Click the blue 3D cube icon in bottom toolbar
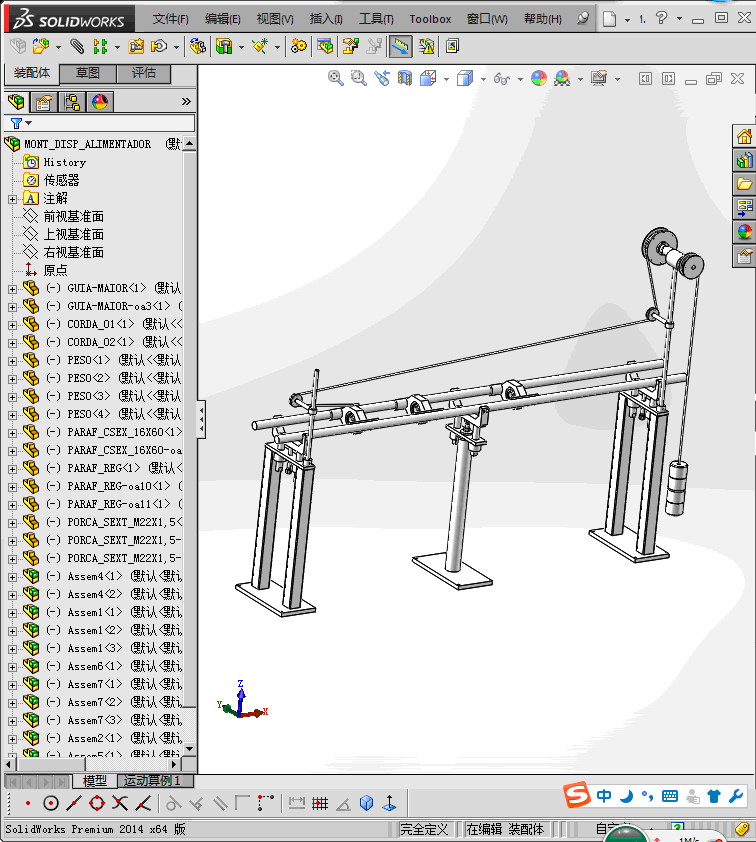Screen dimensions: 756x842 366,803
